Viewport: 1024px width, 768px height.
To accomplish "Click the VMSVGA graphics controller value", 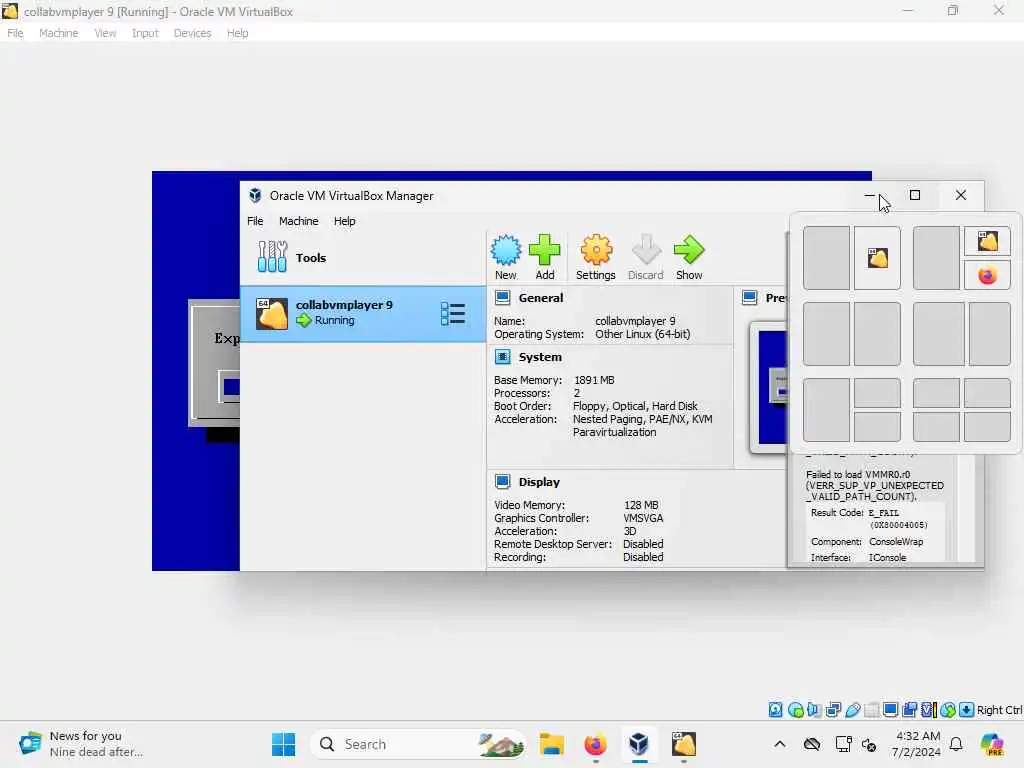I will pos(643,518).
